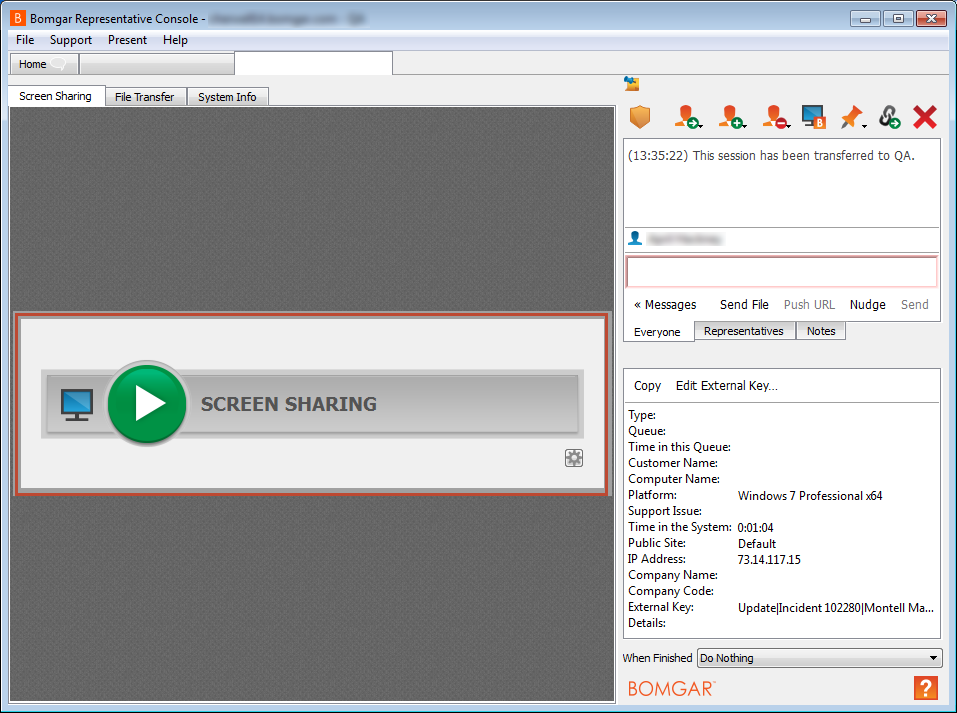Switch to the File Transfer tab
Screen dimensions: 957x713
point(145,97)
